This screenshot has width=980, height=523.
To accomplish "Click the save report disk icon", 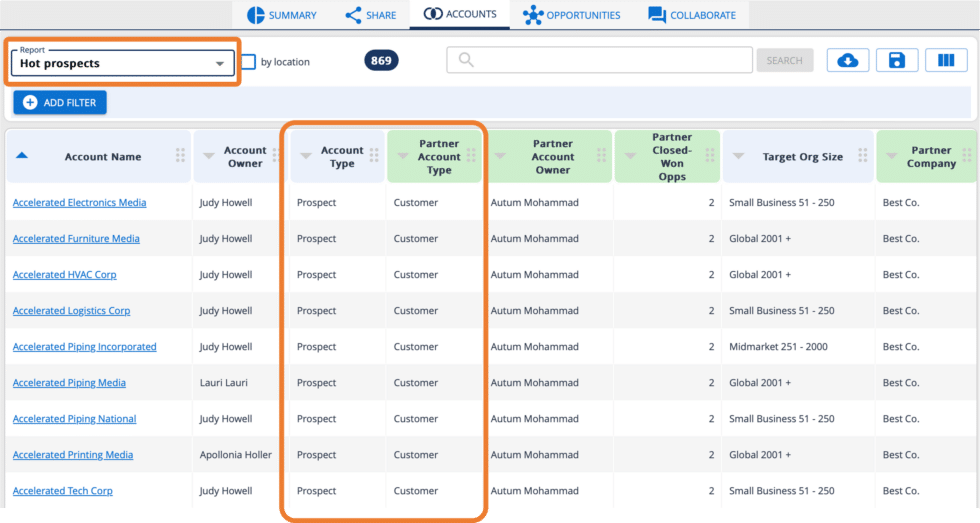I will (896, 61).
